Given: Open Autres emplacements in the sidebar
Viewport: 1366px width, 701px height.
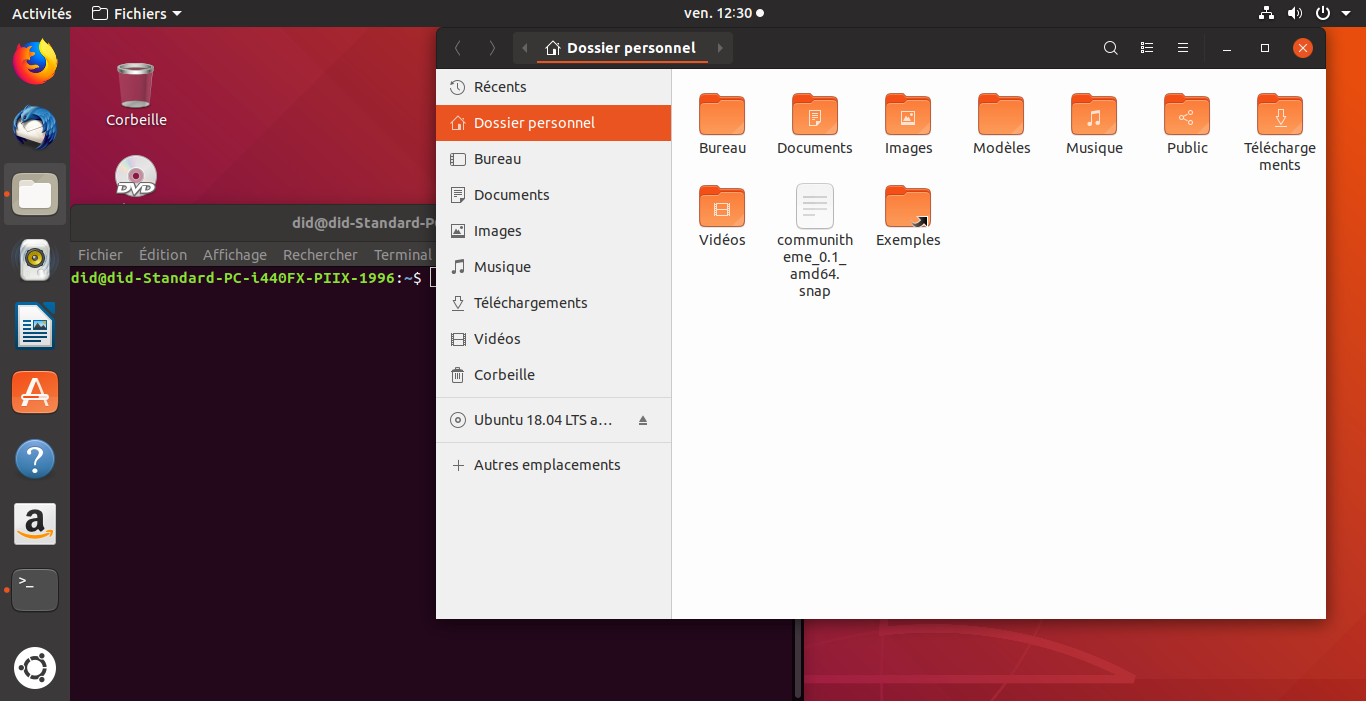Looking at the screenshot, I should coord(553,465).
